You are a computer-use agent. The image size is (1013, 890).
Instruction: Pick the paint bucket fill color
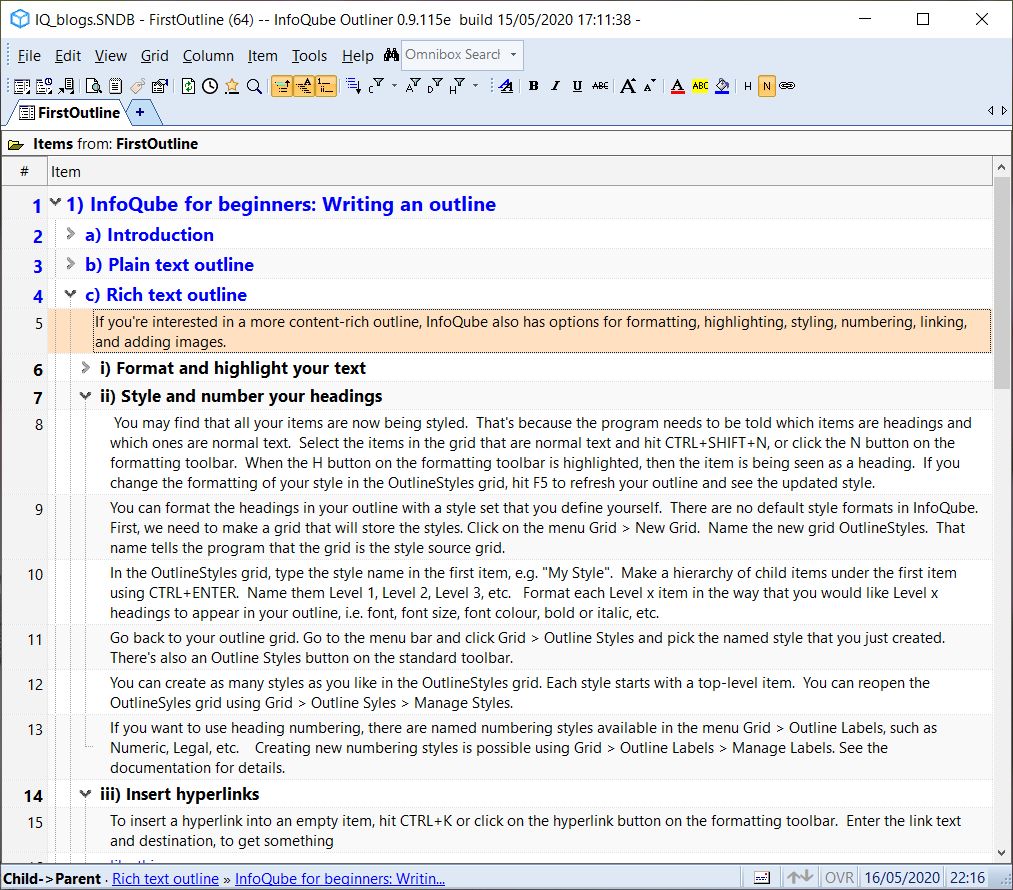722,86
